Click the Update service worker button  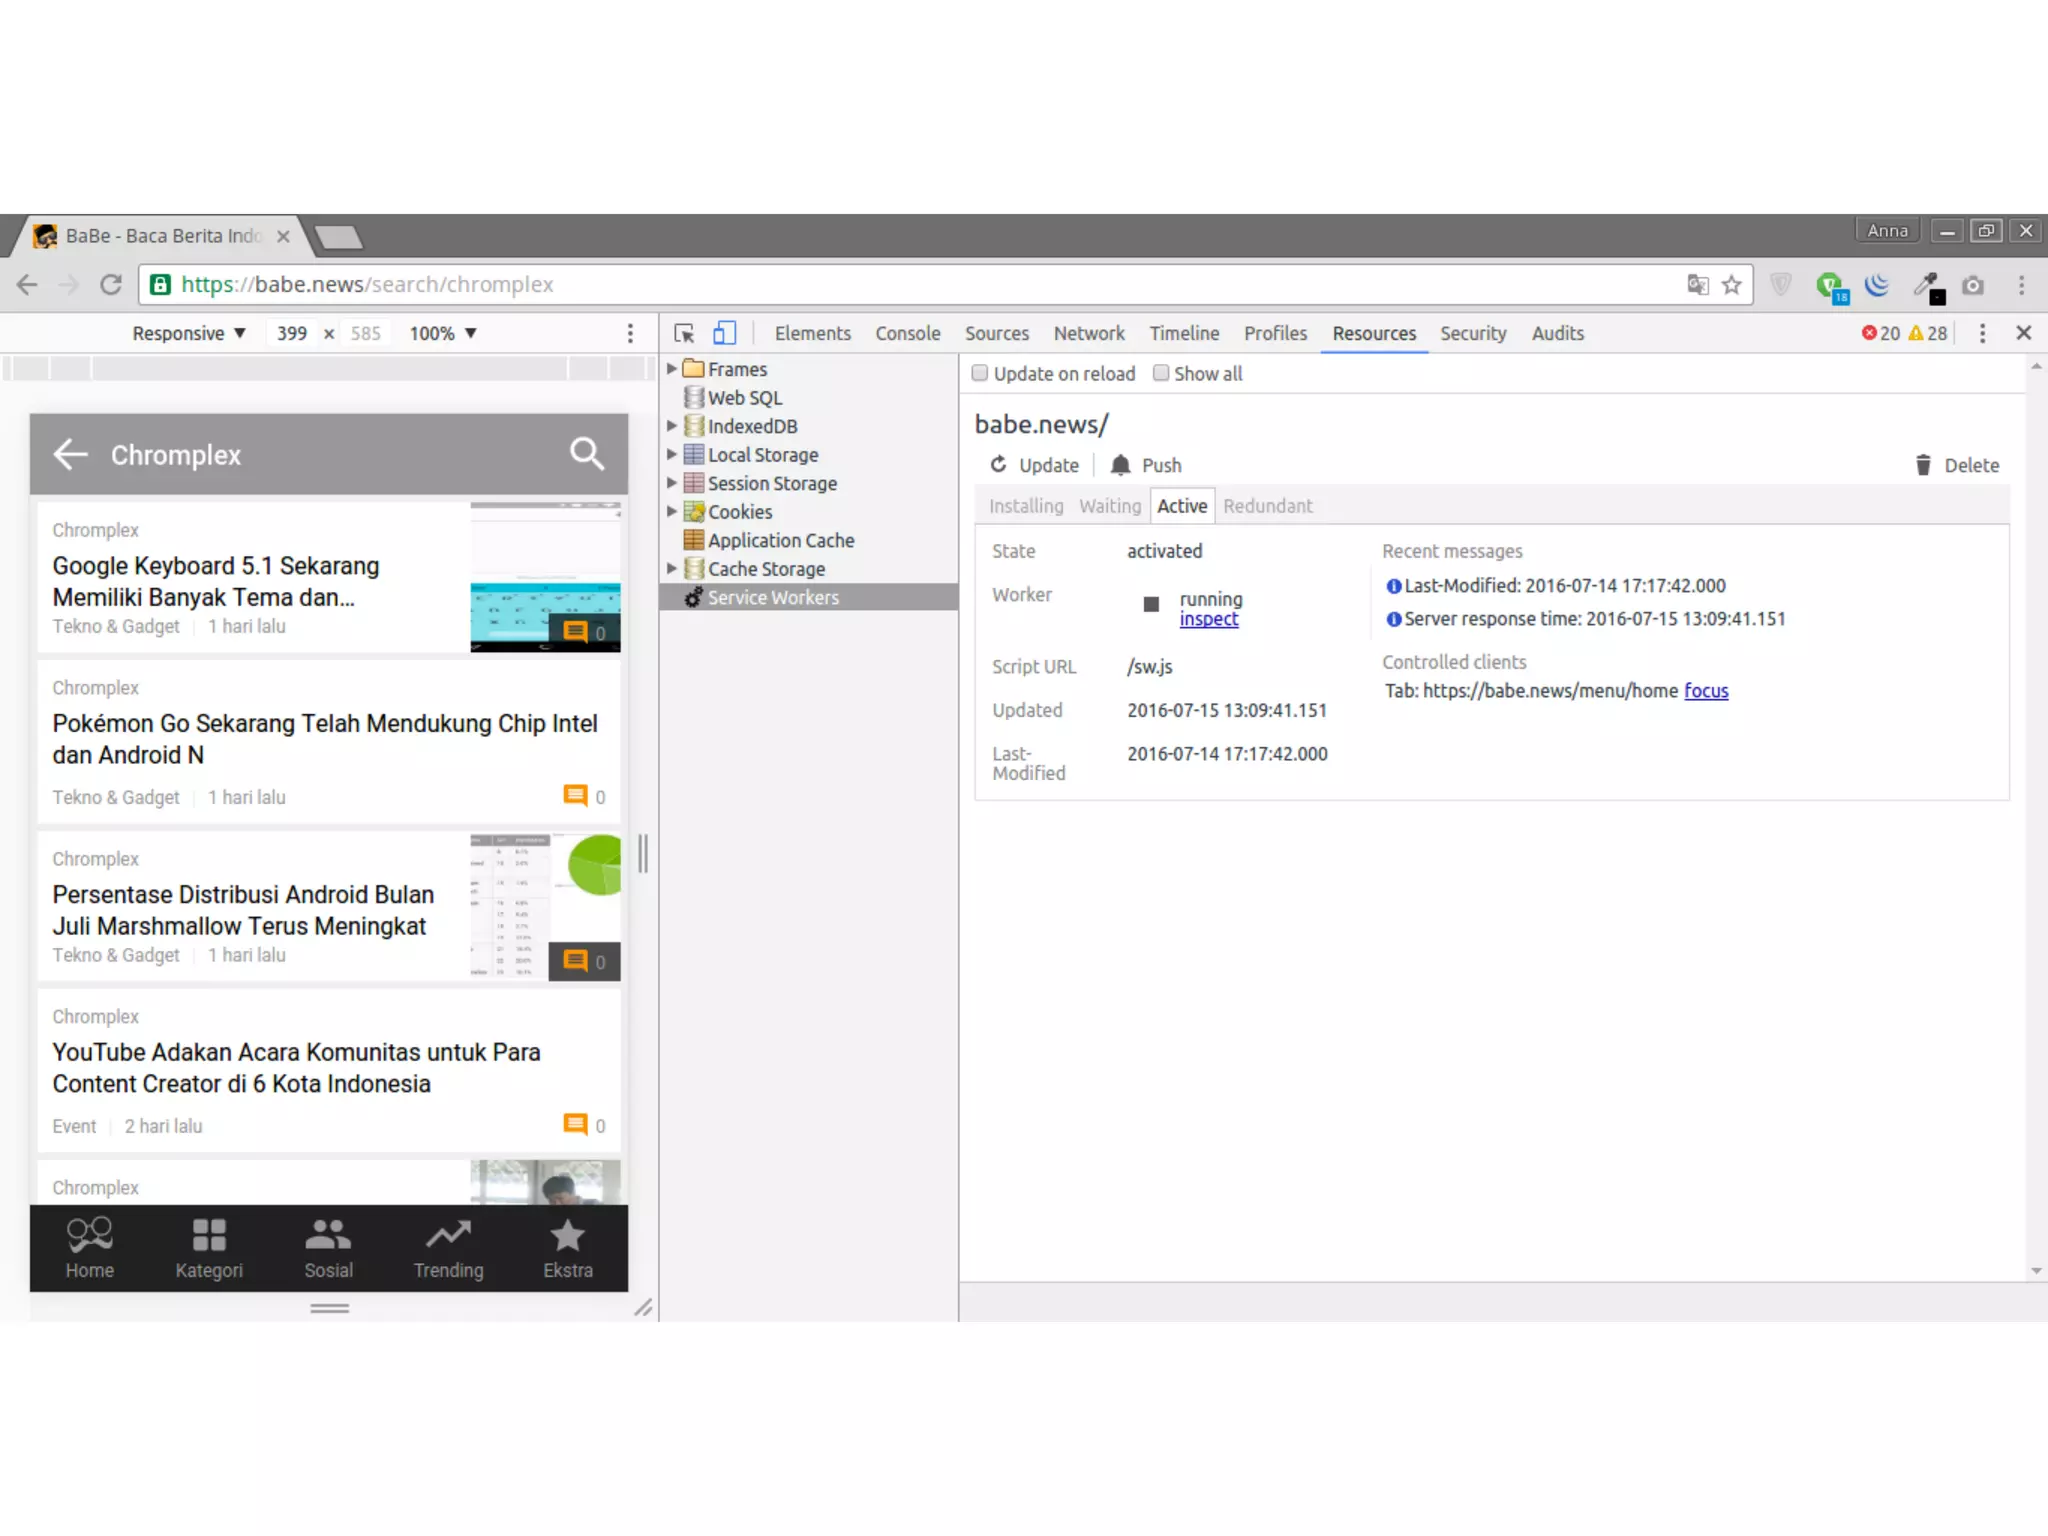1035,465
